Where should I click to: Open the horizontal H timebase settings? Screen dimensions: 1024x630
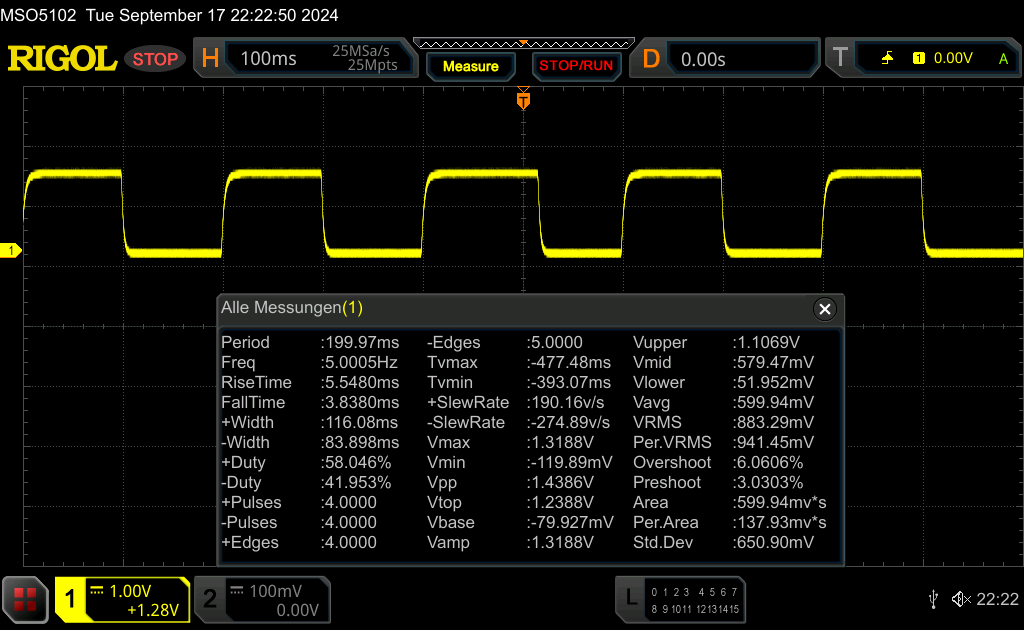(210, 59)
